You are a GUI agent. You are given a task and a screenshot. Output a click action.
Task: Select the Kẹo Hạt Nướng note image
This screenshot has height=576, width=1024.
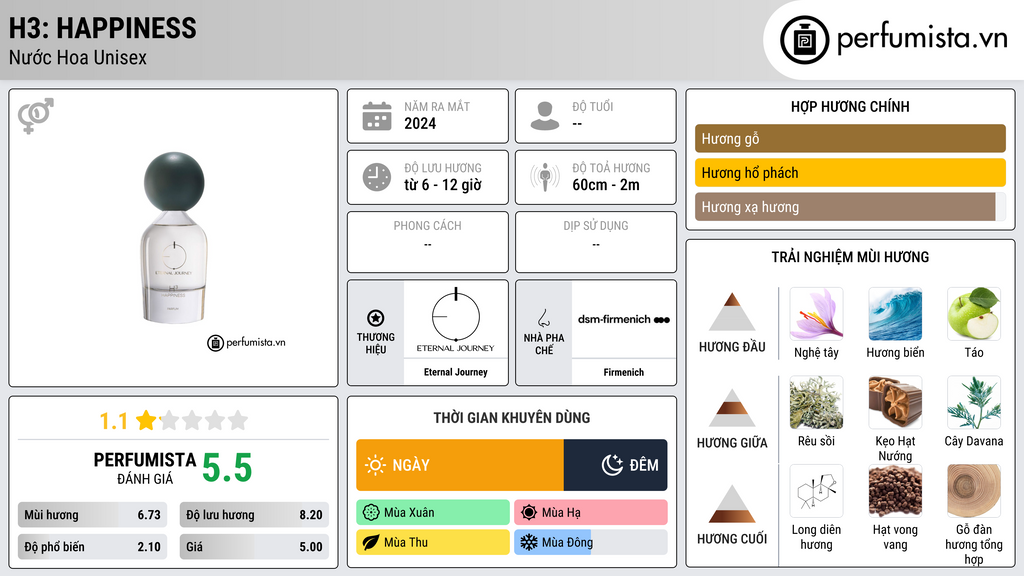tap(895, 402)
